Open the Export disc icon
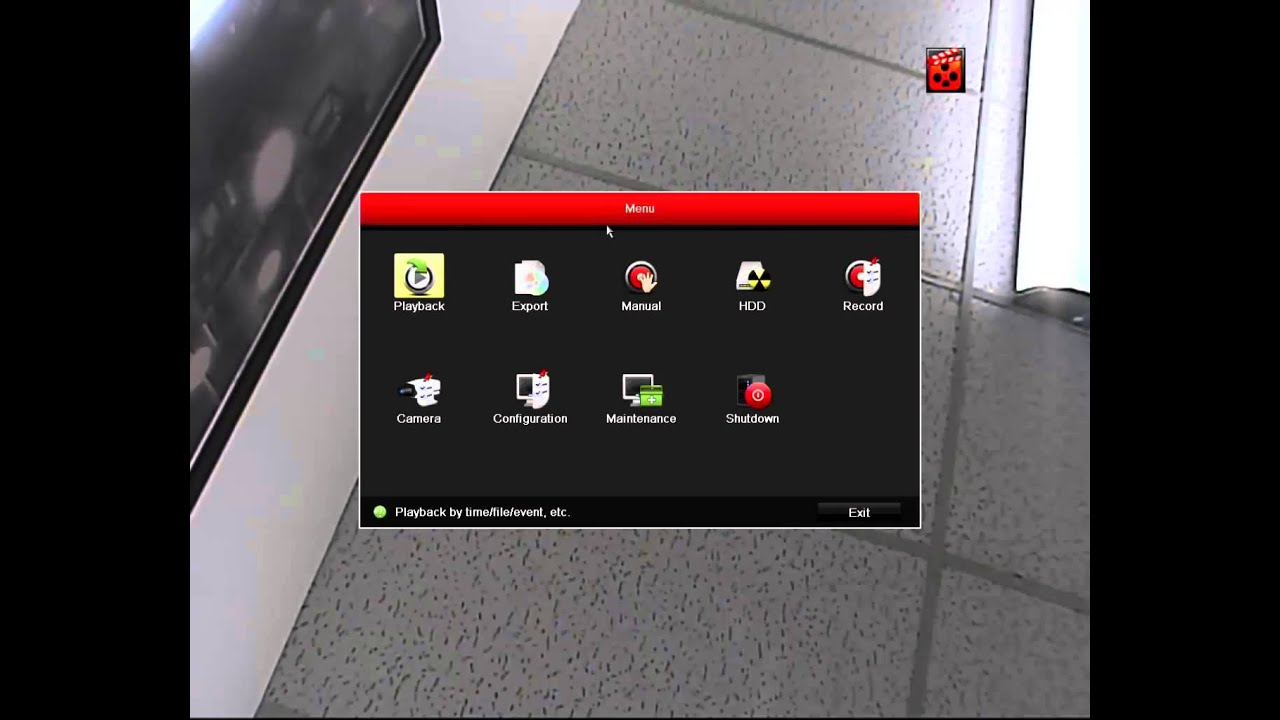 (x=530, y=278)
